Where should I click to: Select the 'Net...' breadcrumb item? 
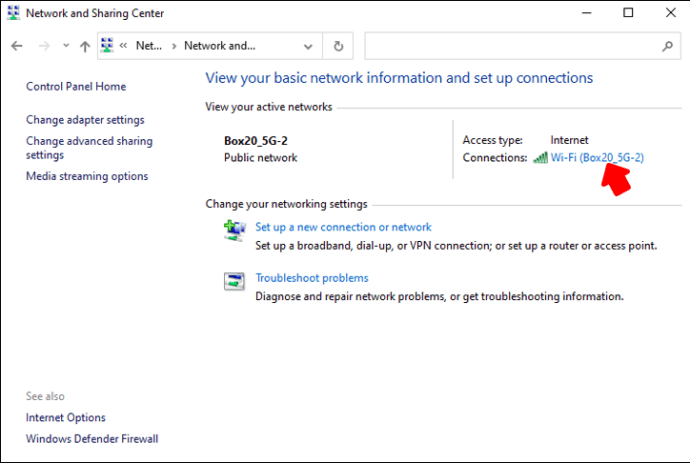coord(148,46)
